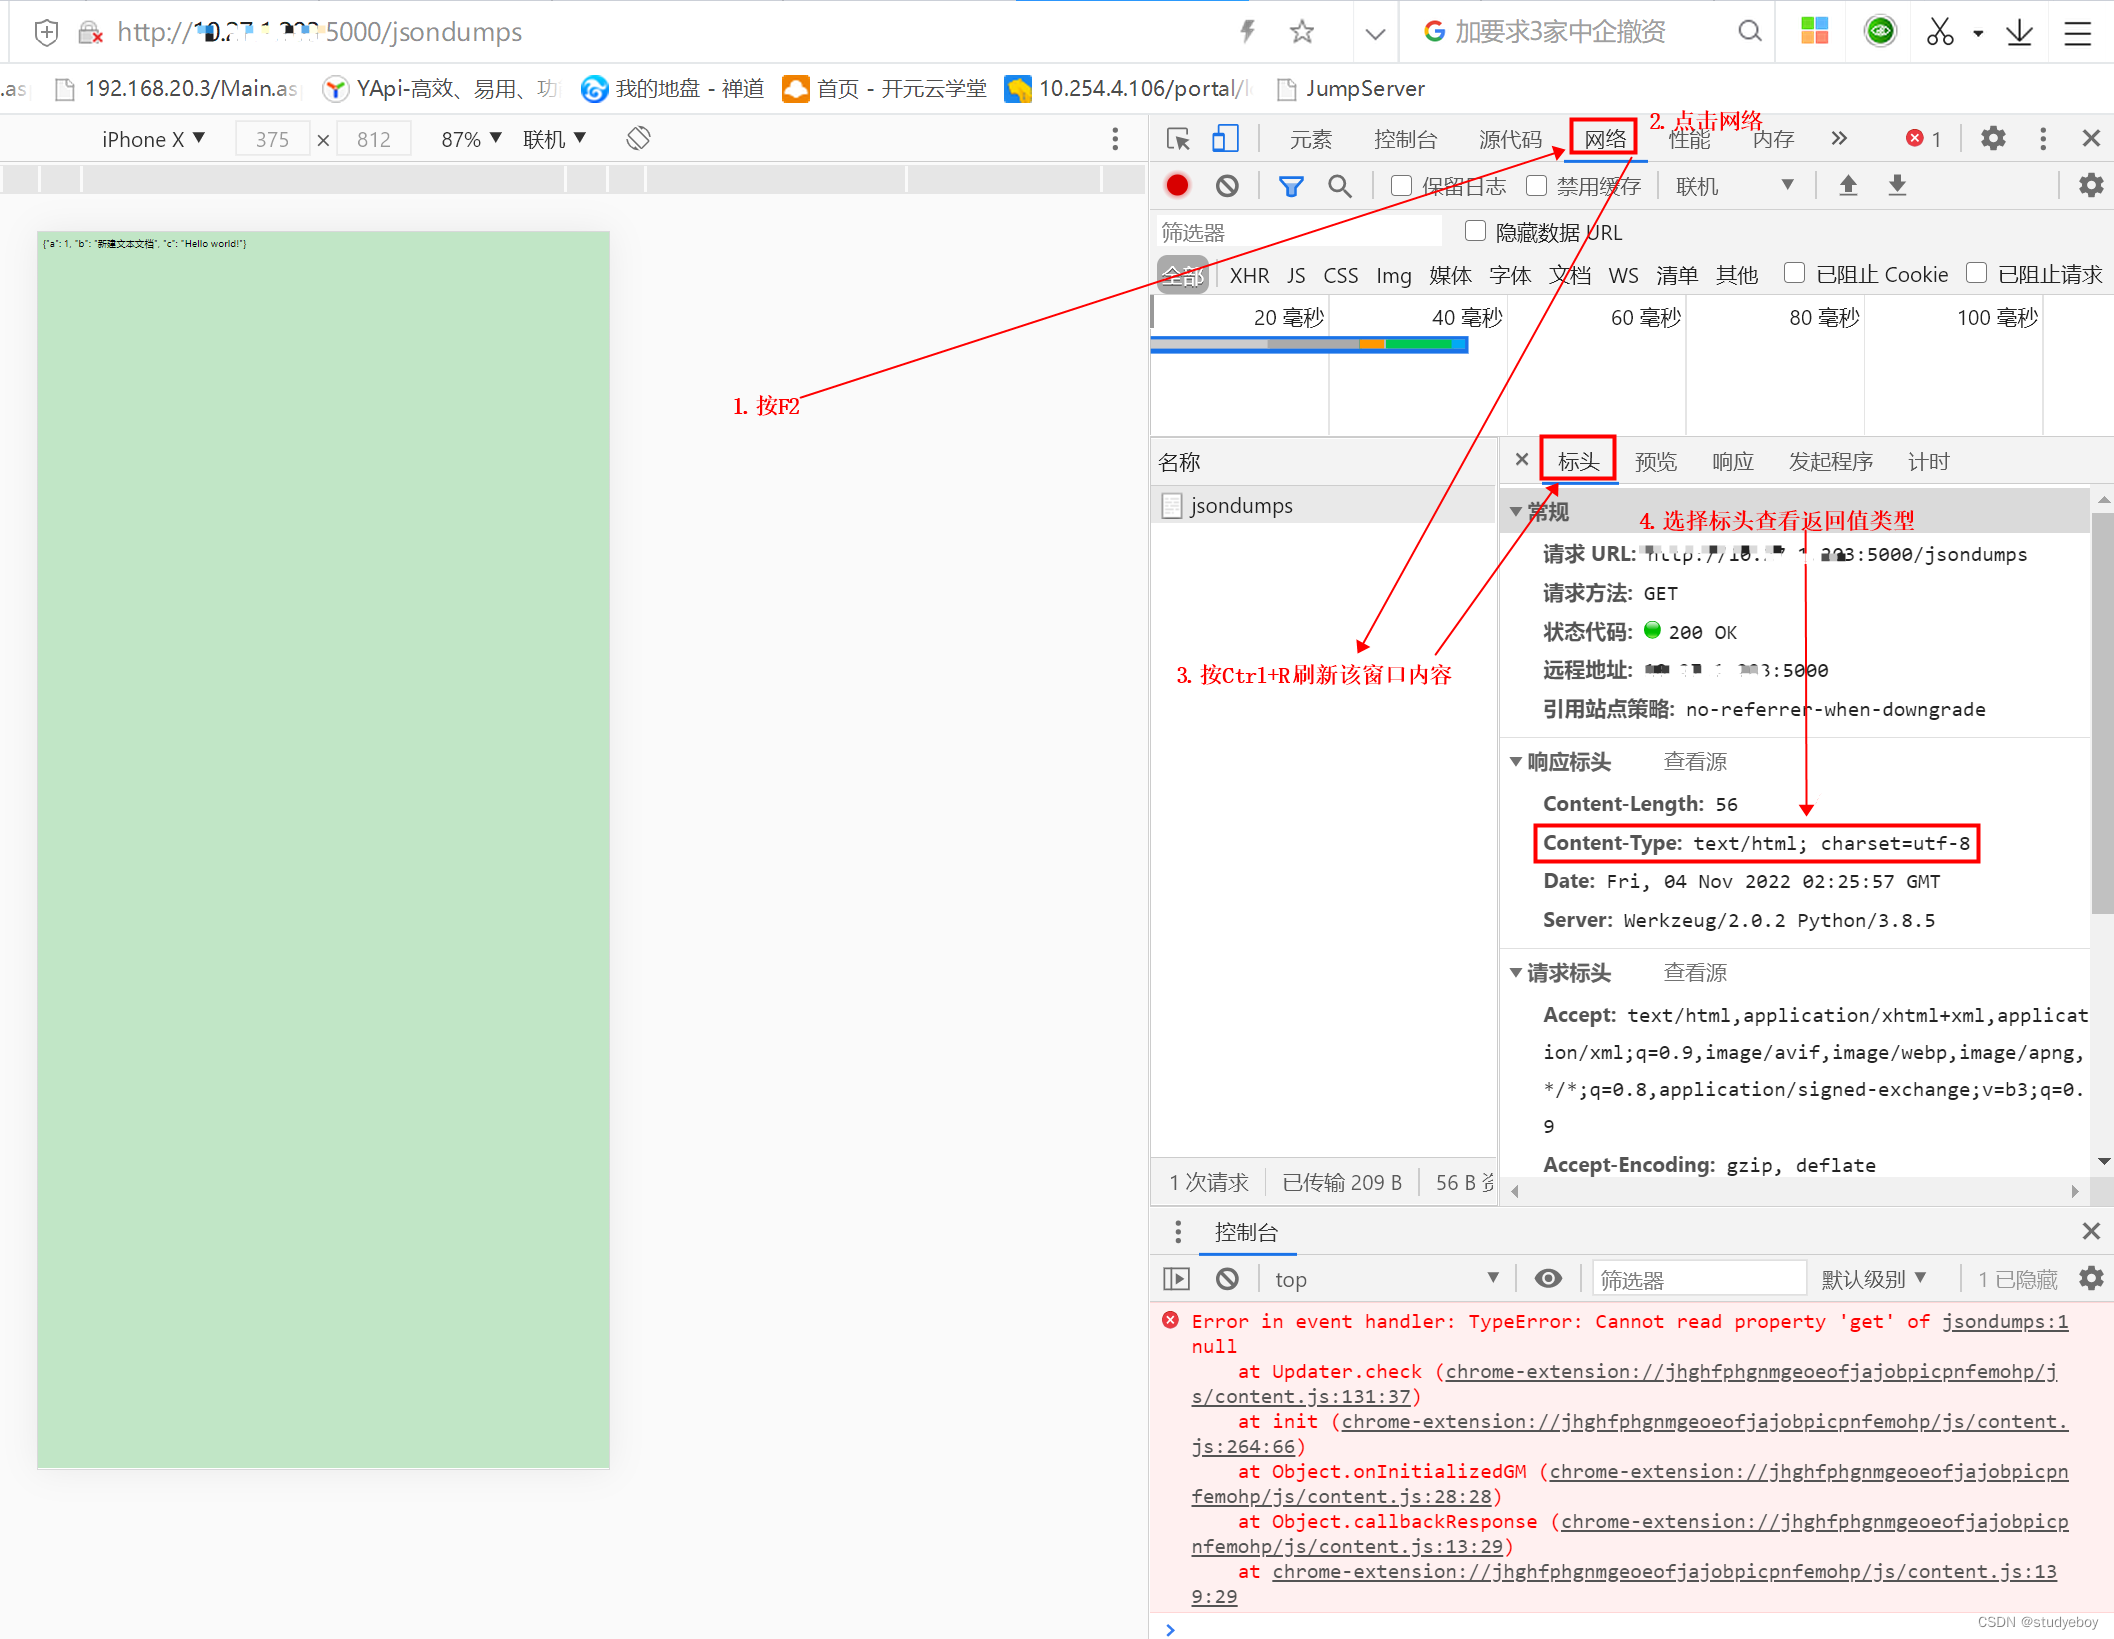
Task: Switch to the 控制台 tab
Action: (1405, 140)
